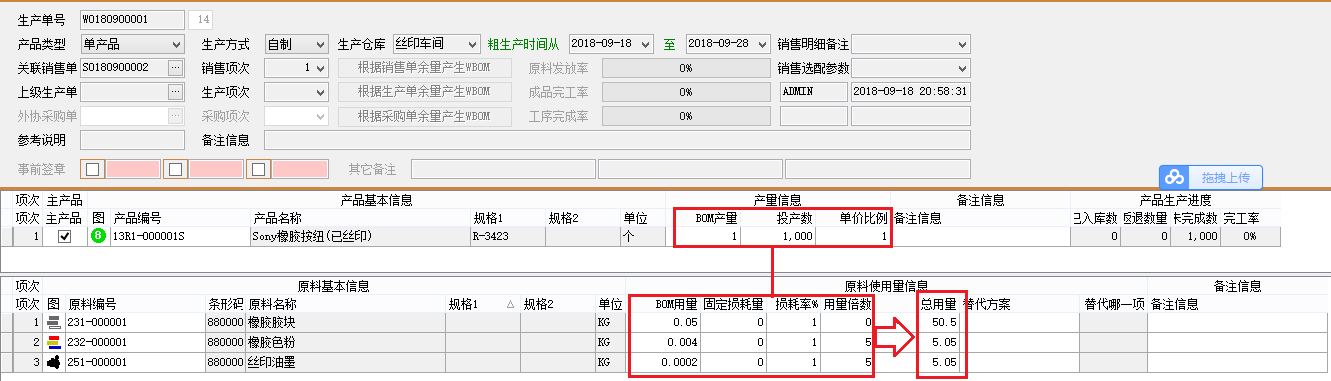The height and width of the screenshot is (381, 1331).
Task: Click the image icon of material 231-000001
Action: [x=54, y=322]
